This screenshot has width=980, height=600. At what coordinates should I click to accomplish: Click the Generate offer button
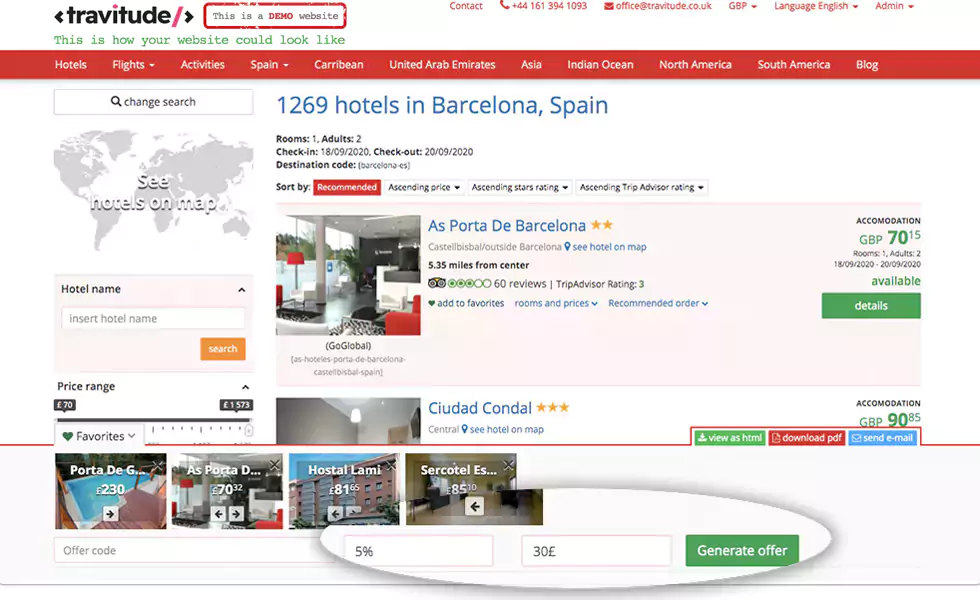741,550
